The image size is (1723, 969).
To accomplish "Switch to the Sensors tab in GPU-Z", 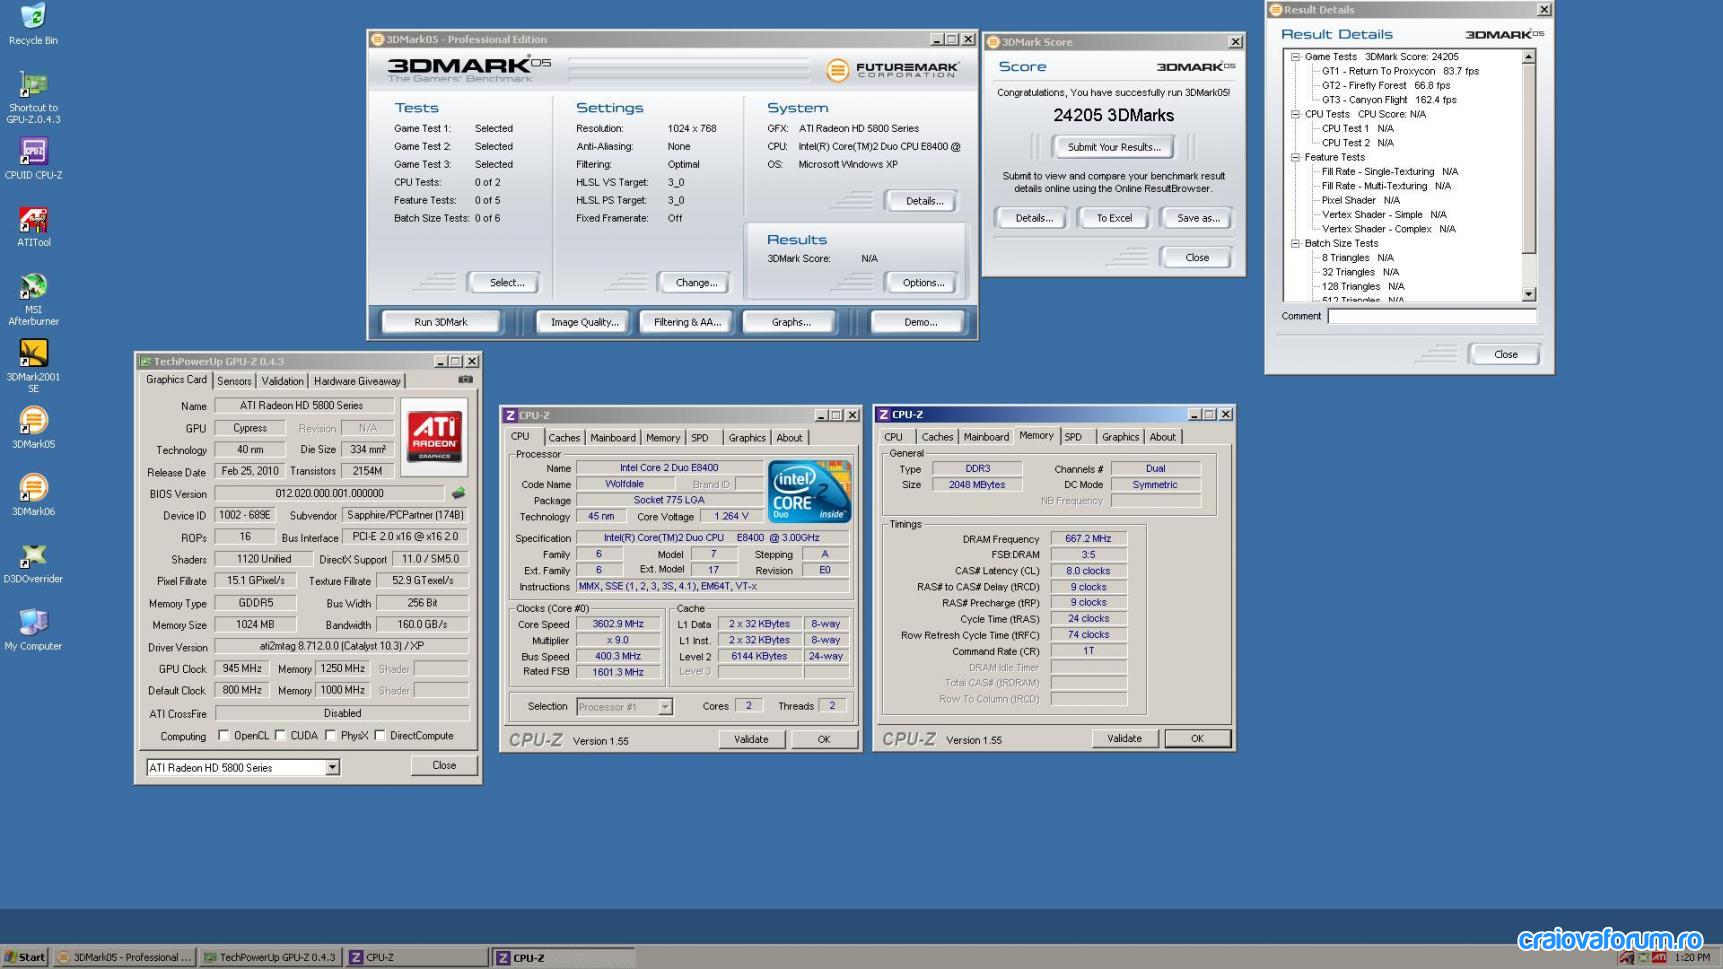I will (234, 381).
